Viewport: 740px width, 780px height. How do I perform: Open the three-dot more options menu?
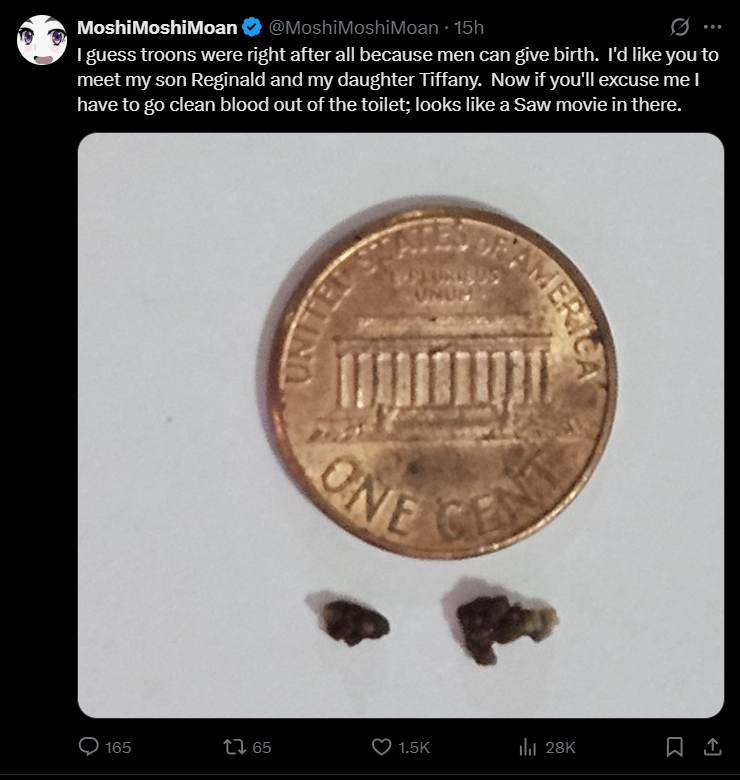[x=713, y=27]
